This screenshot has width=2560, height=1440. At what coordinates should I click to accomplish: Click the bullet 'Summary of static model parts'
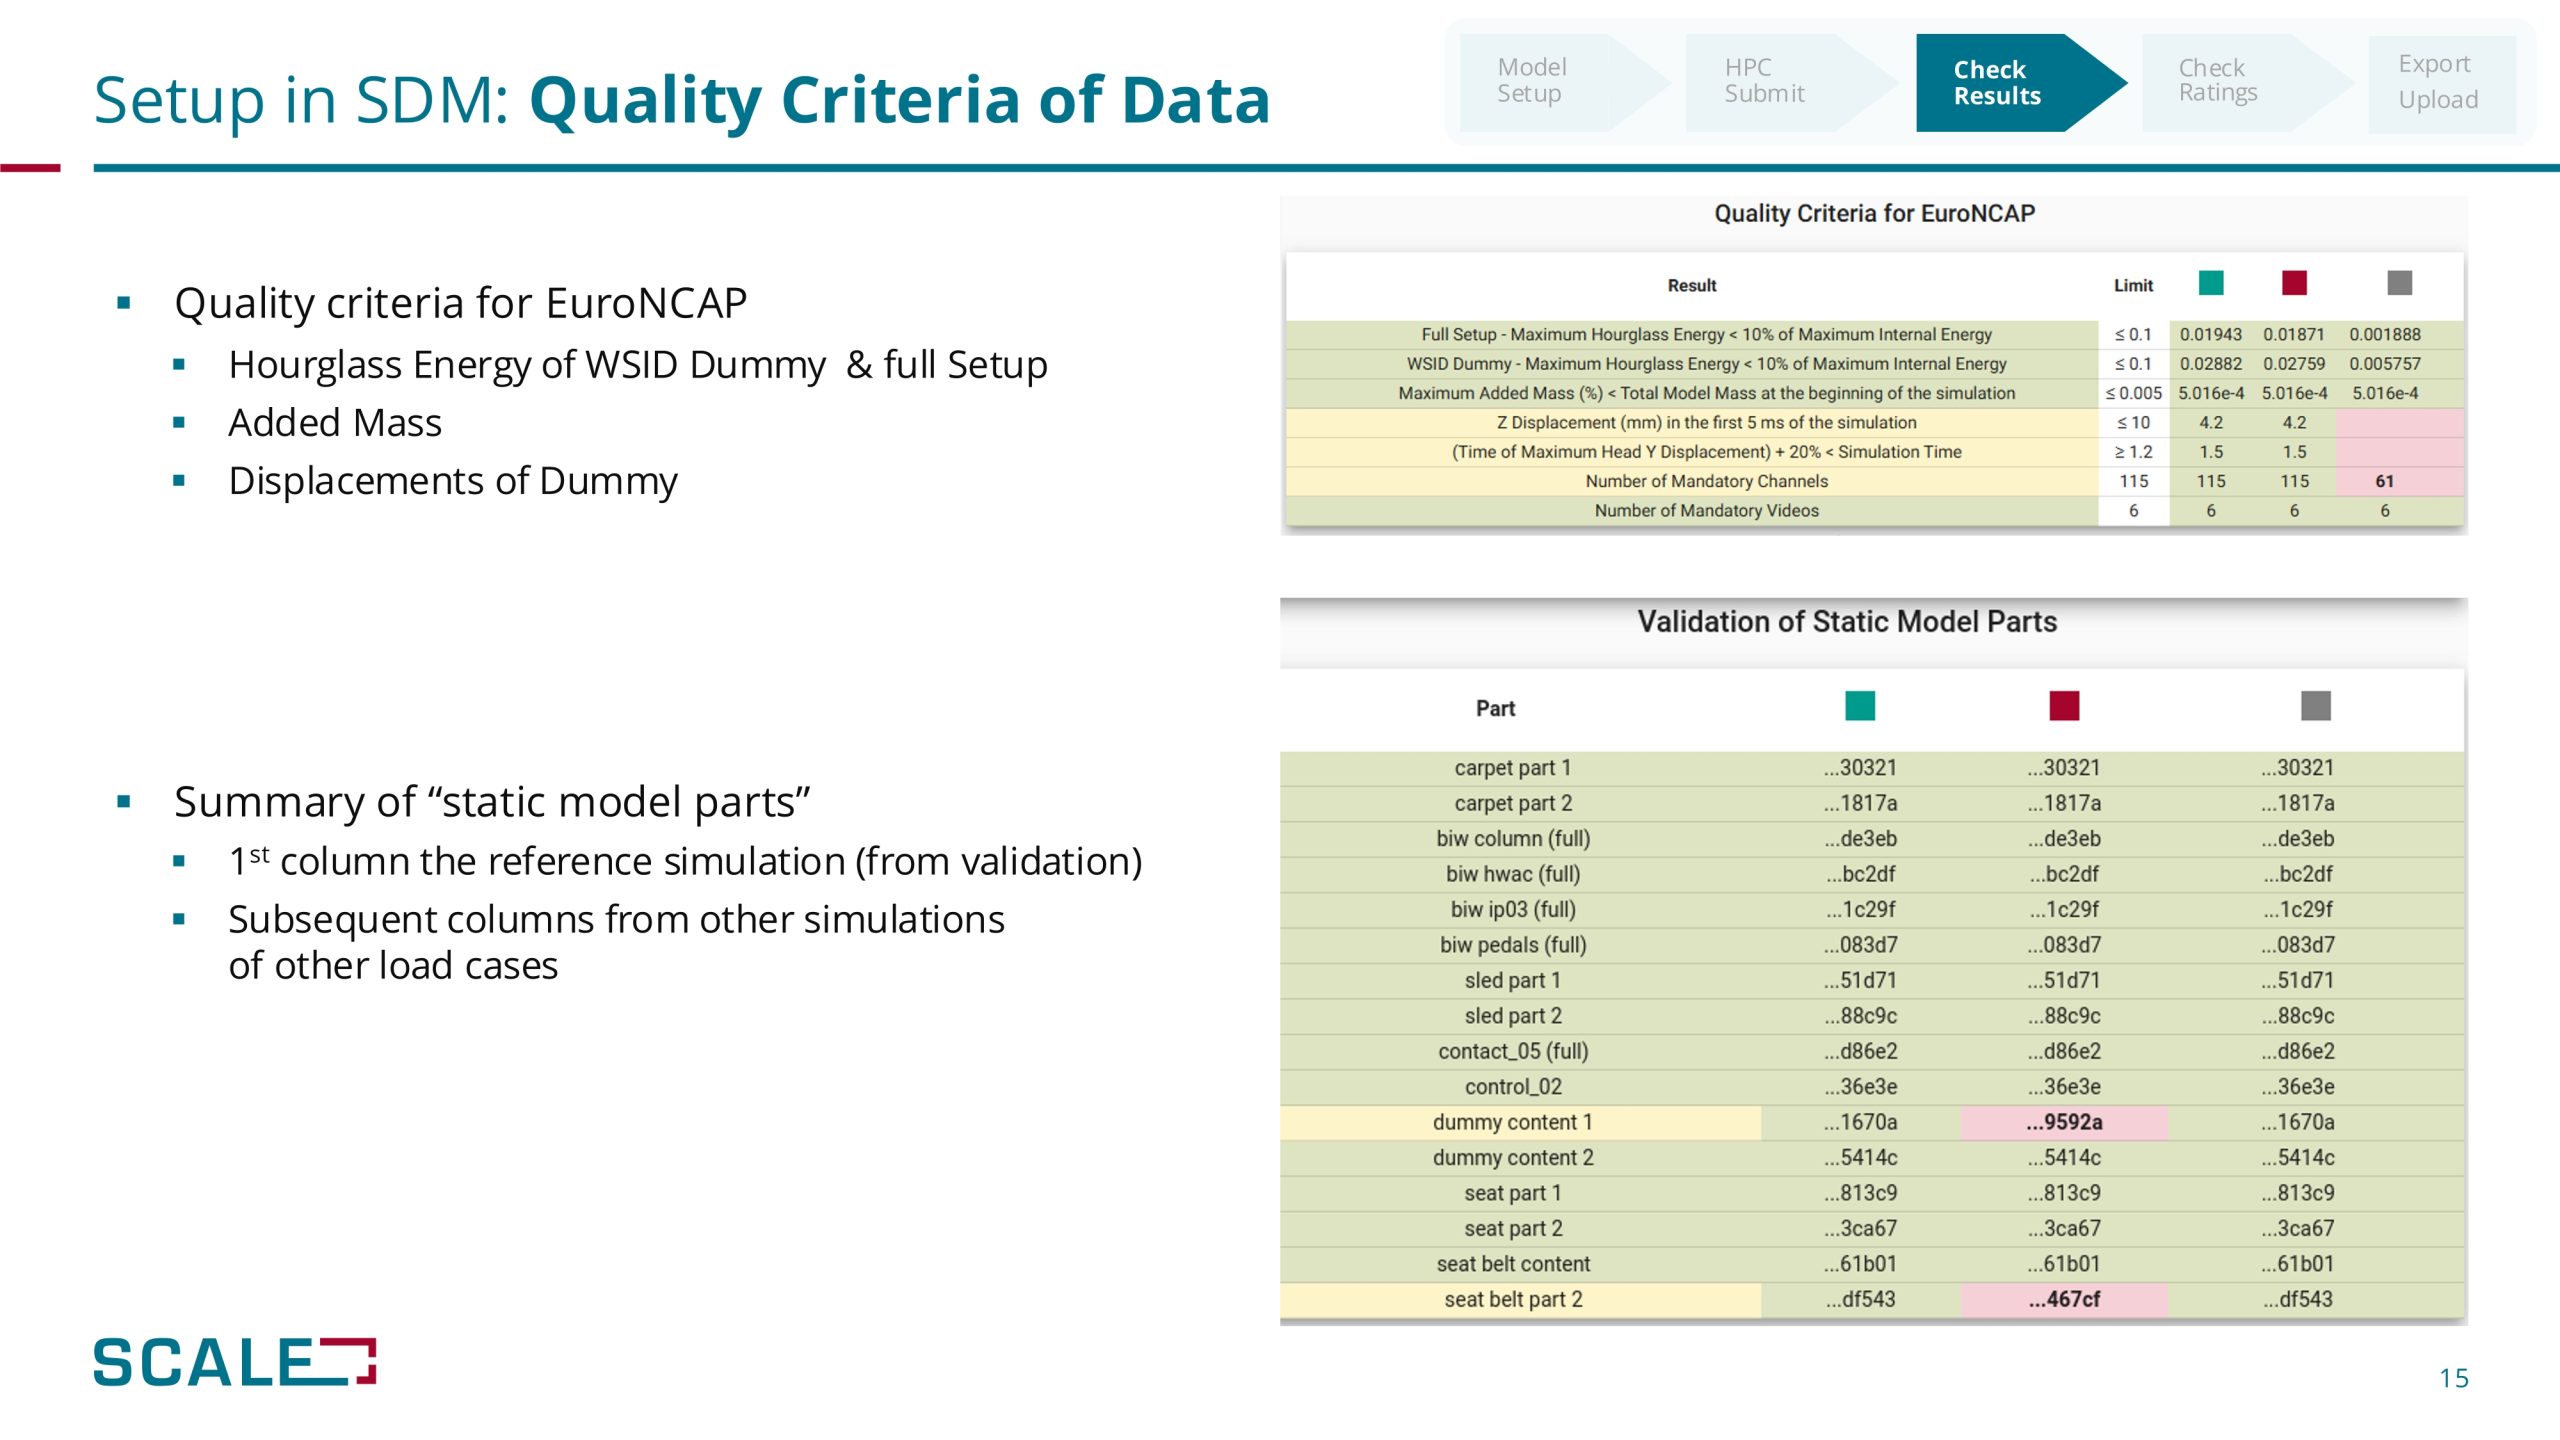click(x=492, y=802)
